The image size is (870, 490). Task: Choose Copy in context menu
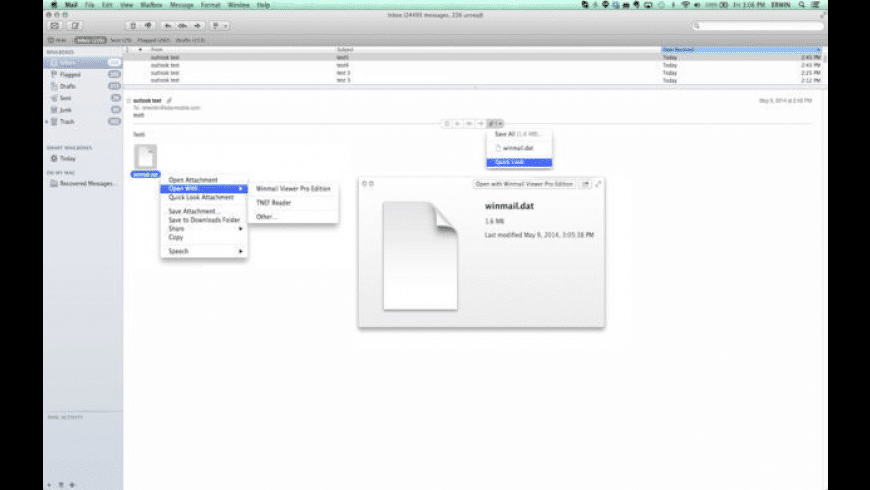[204, 237]
